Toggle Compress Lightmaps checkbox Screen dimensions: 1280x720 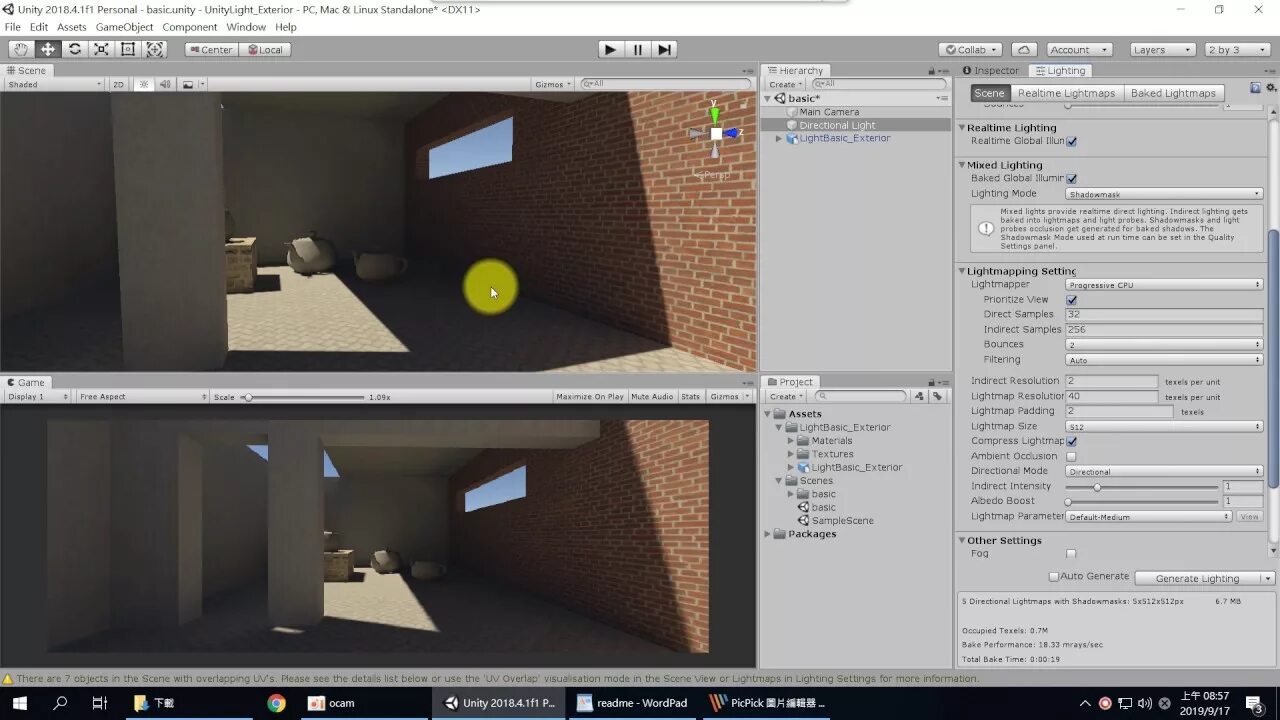pyautogui.click(x=1071, y=441)
